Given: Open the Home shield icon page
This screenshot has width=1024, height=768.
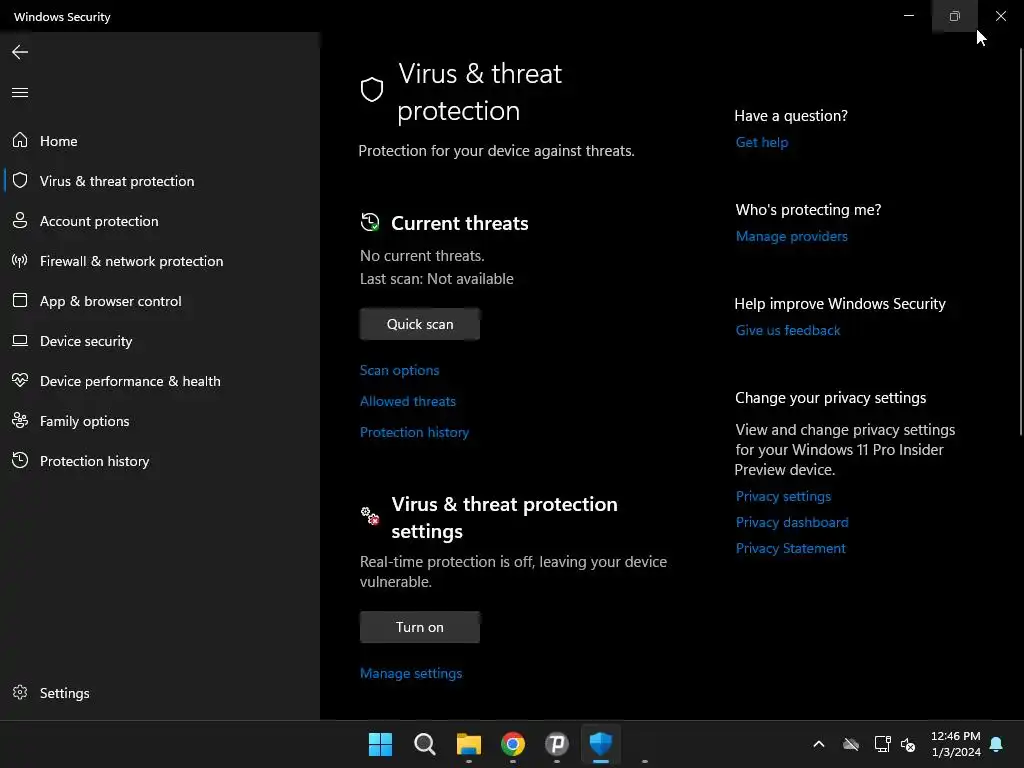Looking at the screenshot, I should 20,141.
